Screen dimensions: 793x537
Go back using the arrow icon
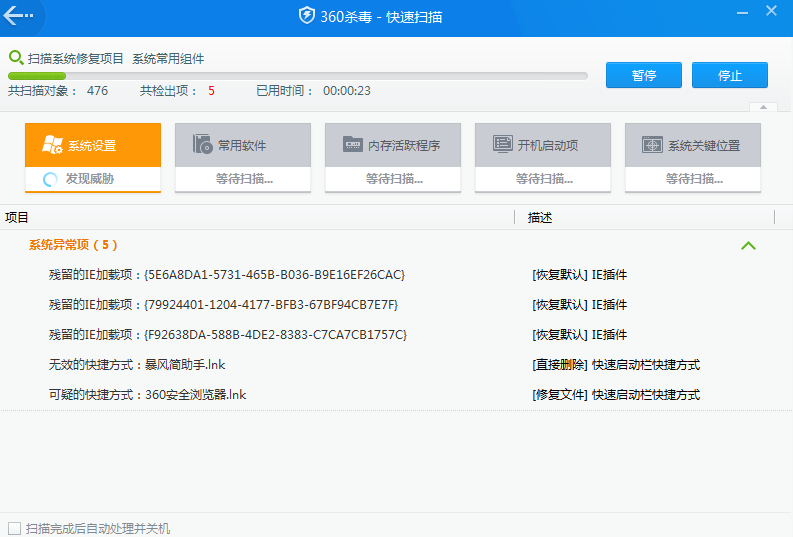(x=18, y=16)
